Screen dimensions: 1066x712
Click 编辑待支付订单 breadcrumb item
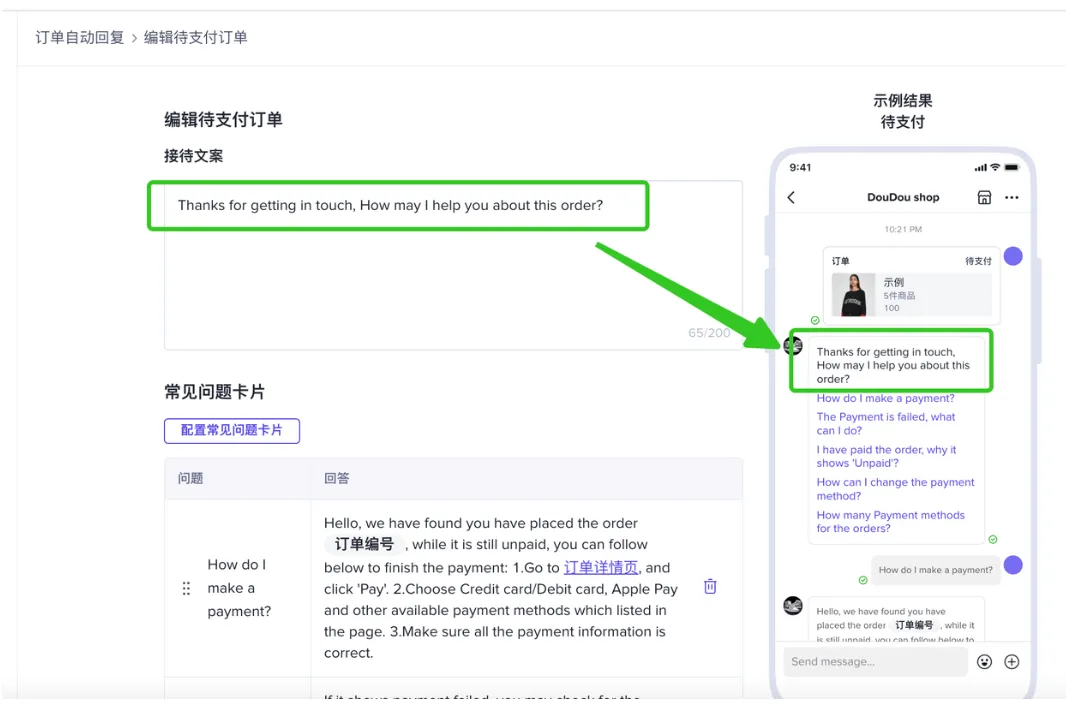click(195, 37)
